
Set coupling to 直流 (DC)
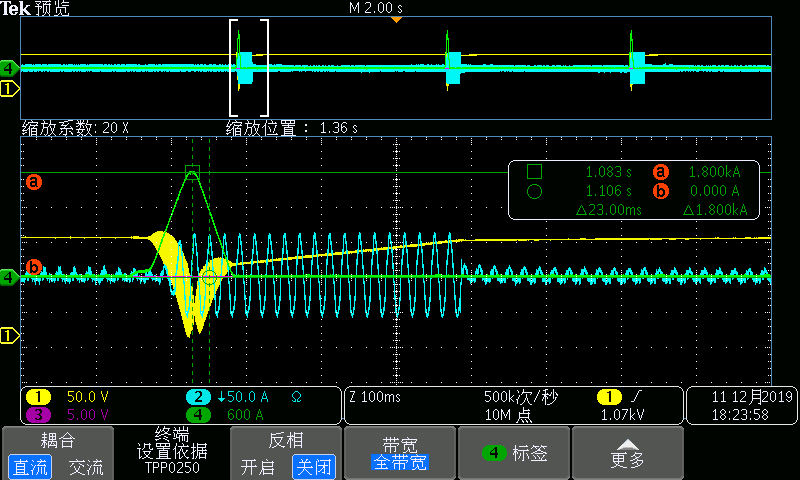pos(29,466)
